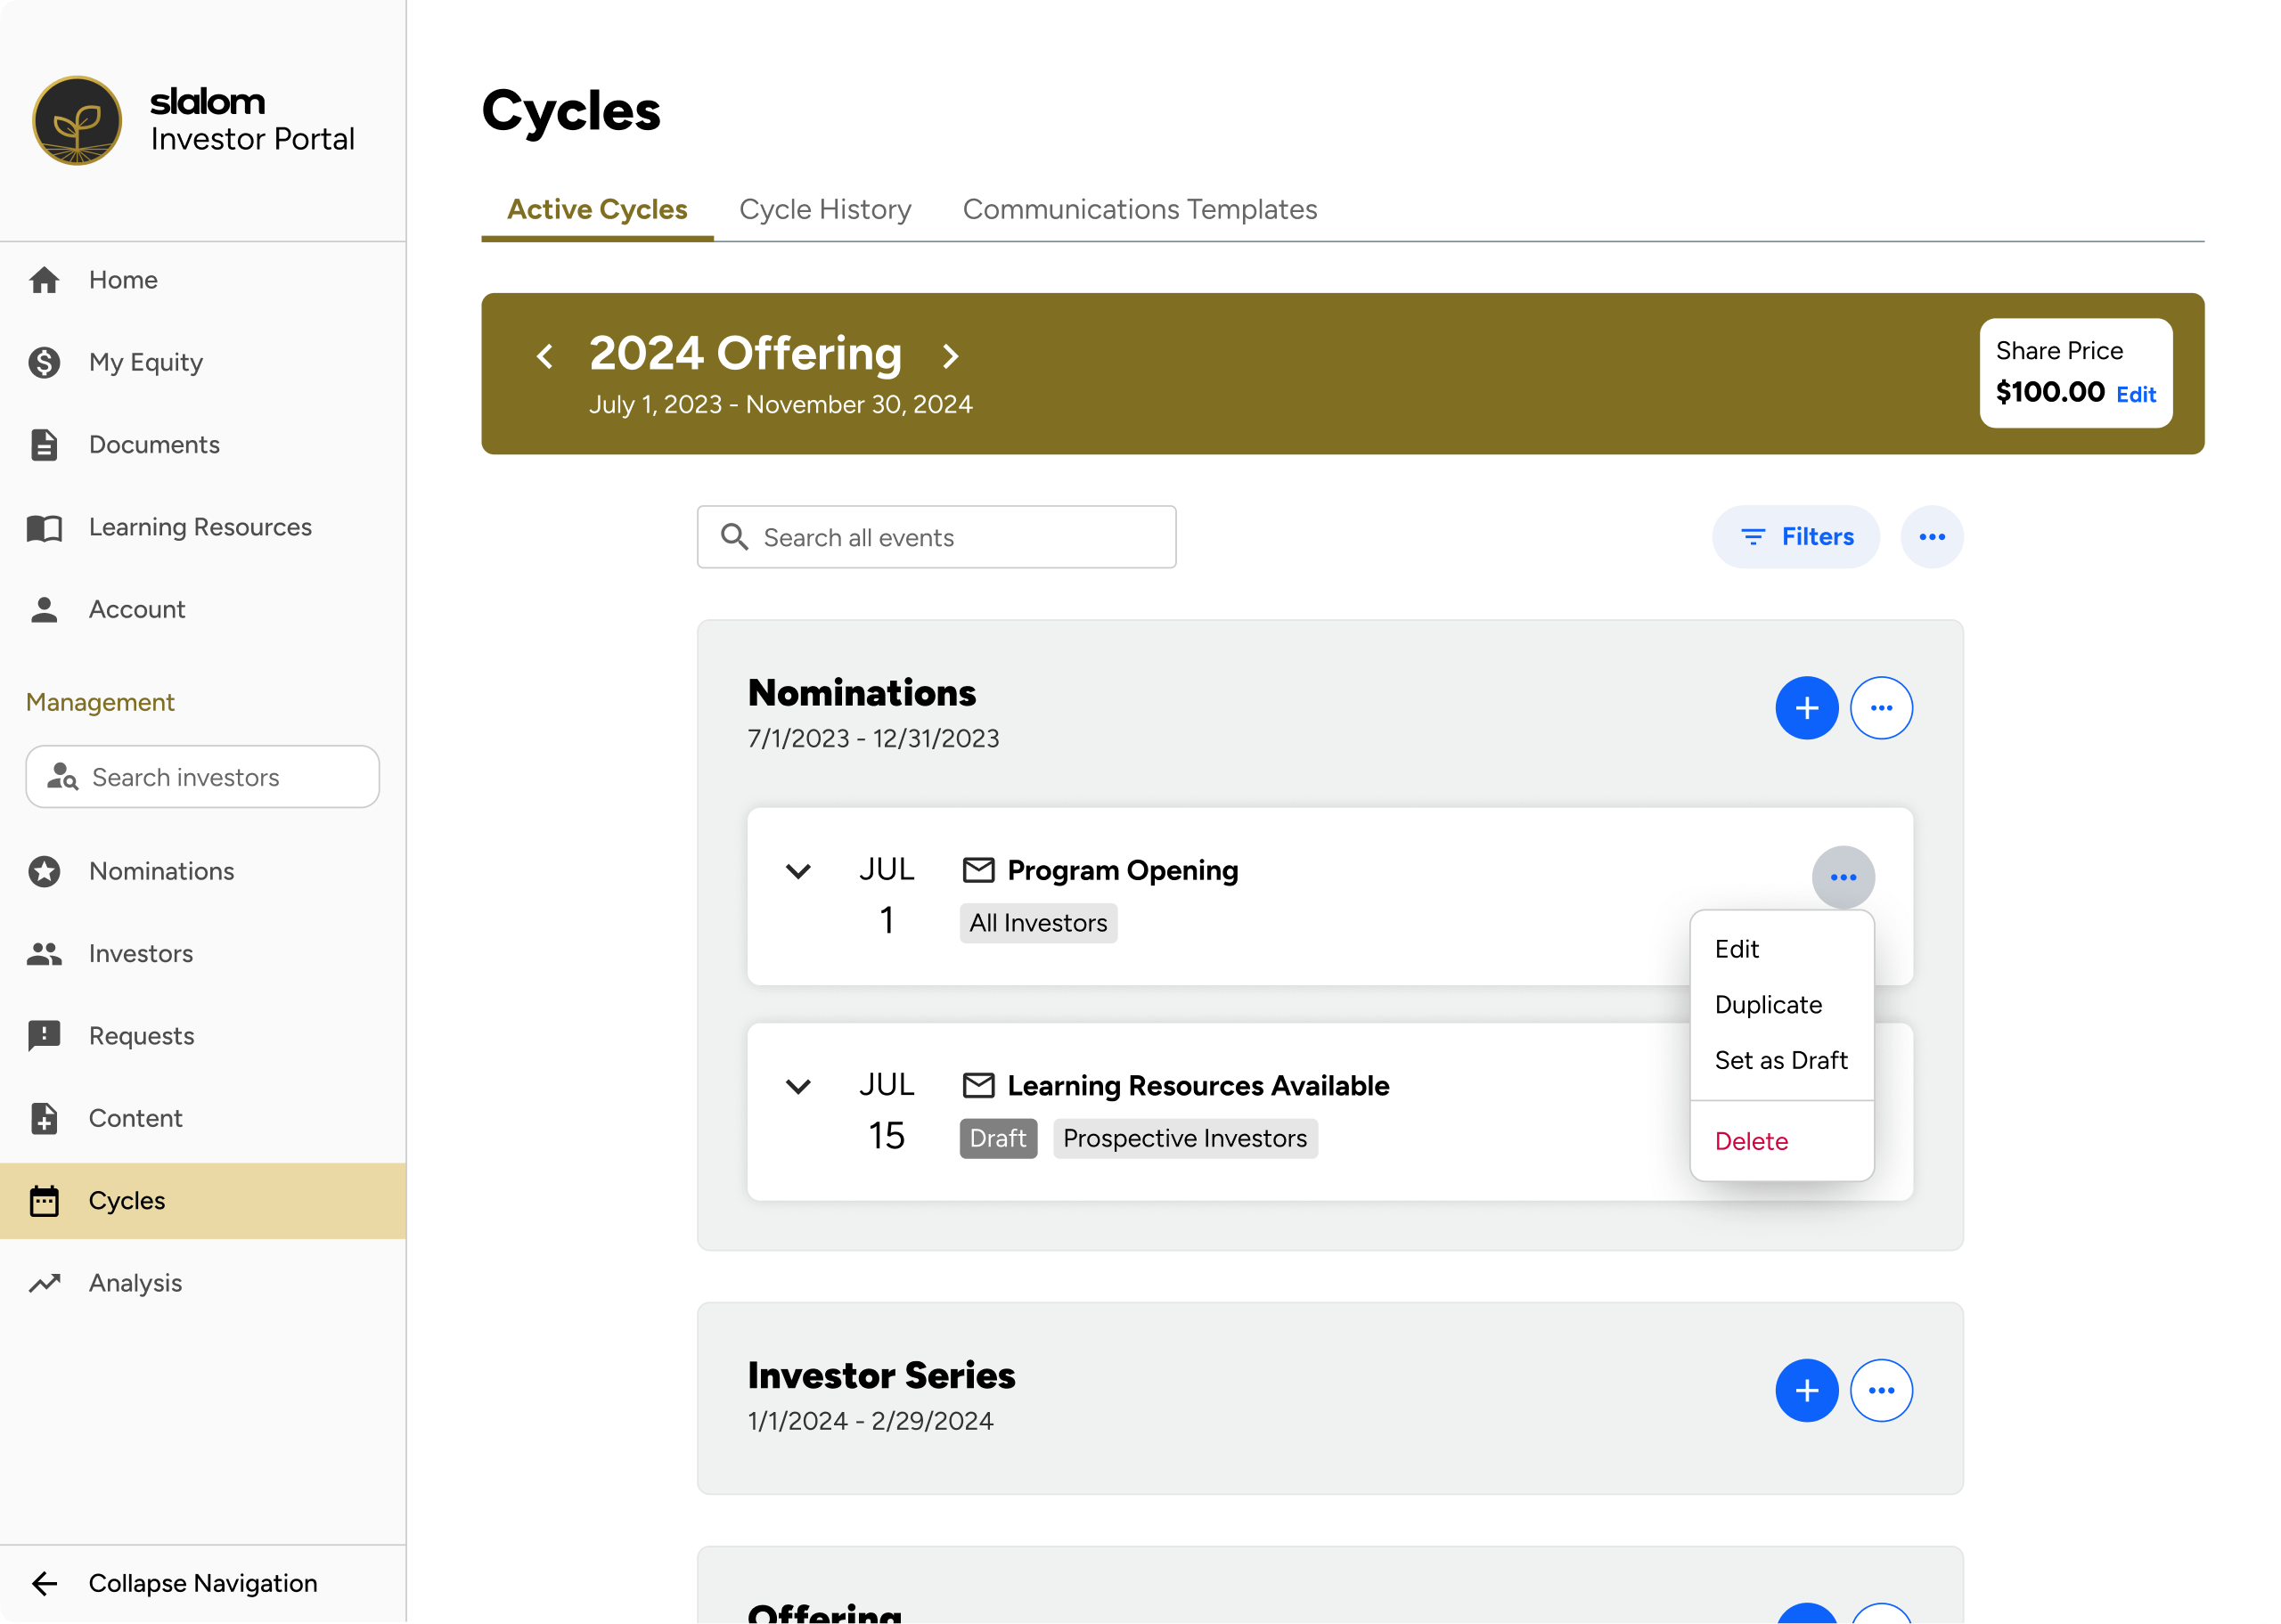Click the Filters button
The image size is (2281, 1624).
tap(1796, 537)
